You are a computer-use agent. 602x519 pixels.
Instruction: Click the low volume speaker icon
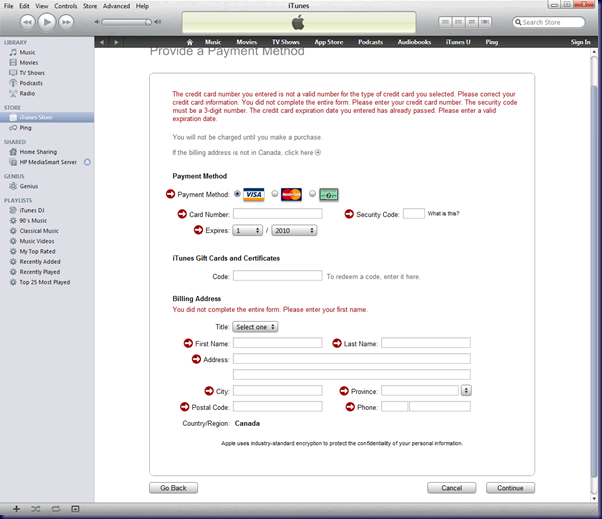(97, 22)
